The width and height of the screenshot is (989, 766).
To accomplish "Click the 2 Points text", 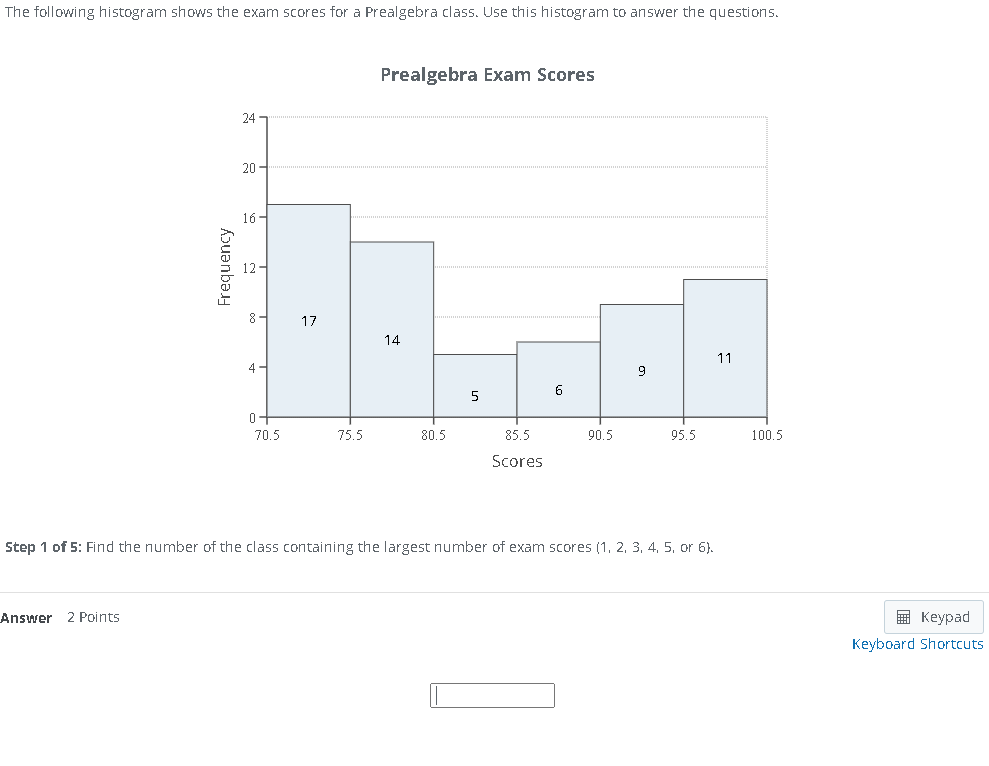I will click(x=93, y=617).
